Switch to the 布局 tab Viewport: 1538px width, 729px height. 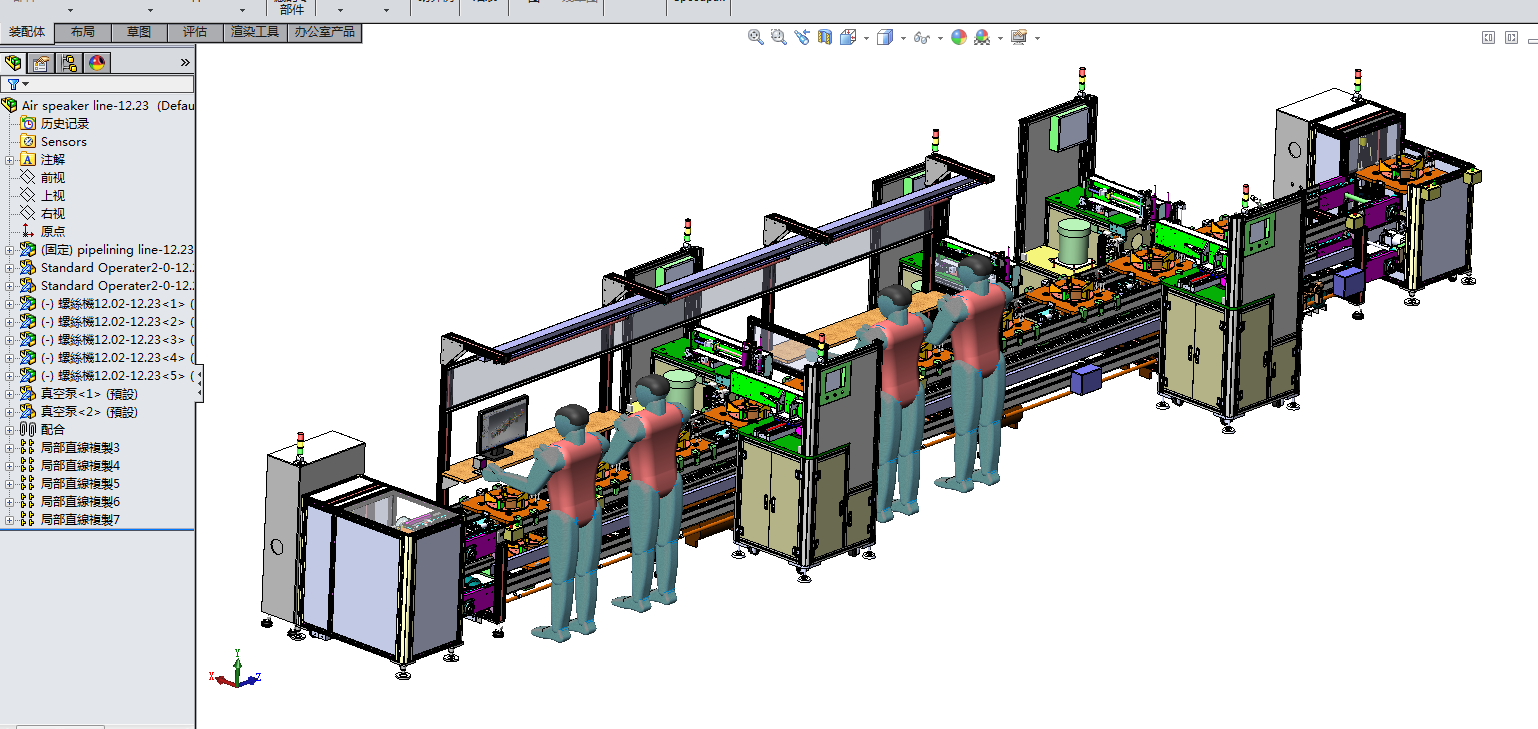point(83,32)
